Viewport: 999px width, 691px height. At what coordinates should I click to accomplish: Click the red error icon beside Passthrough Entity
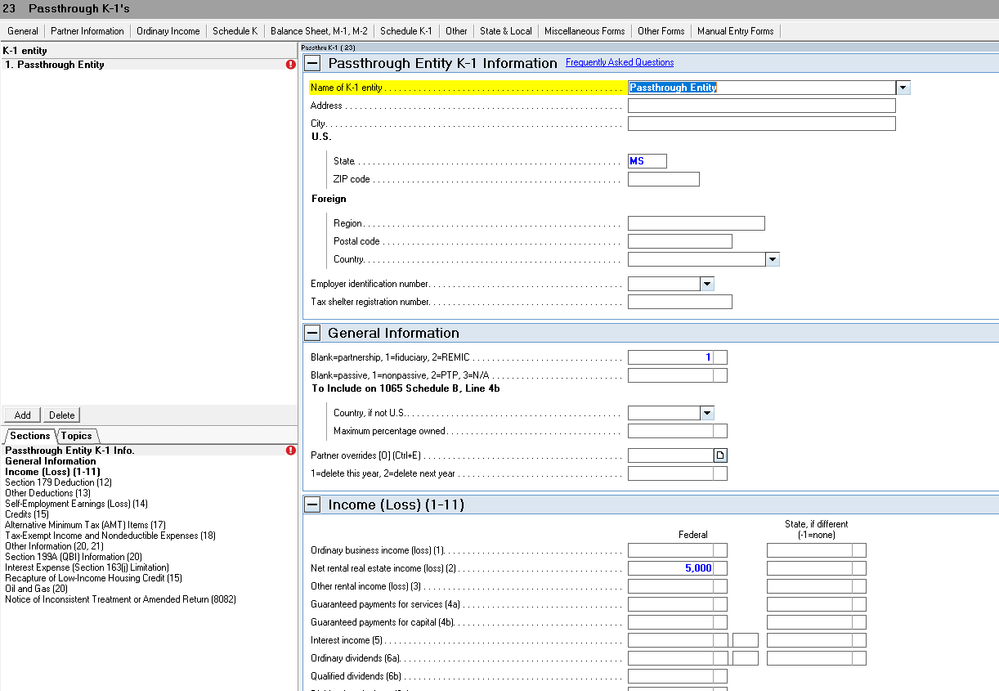click(291, 65)
